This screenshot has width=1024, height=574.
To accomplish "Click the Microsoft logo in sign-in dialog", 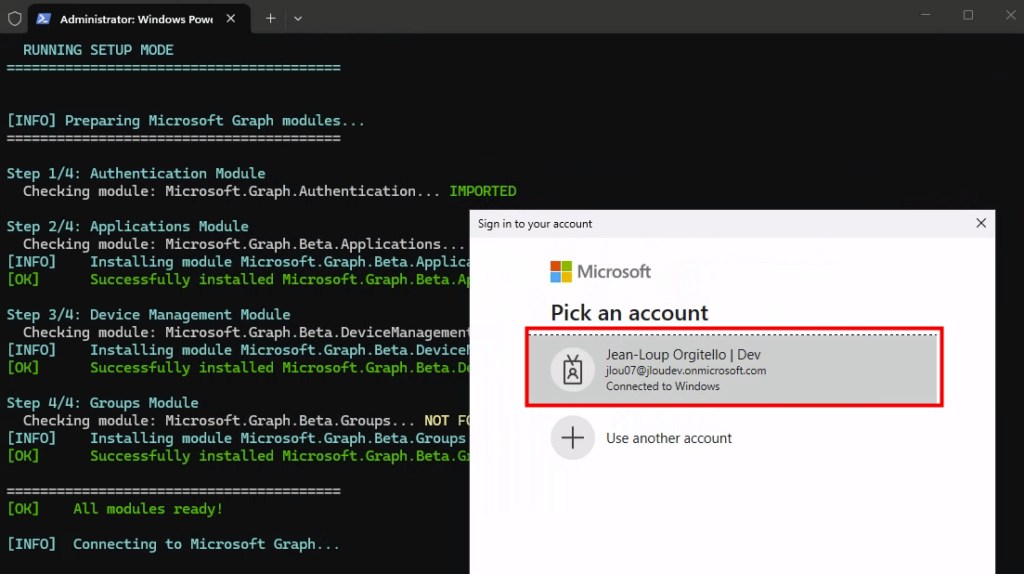I will 600,272.
